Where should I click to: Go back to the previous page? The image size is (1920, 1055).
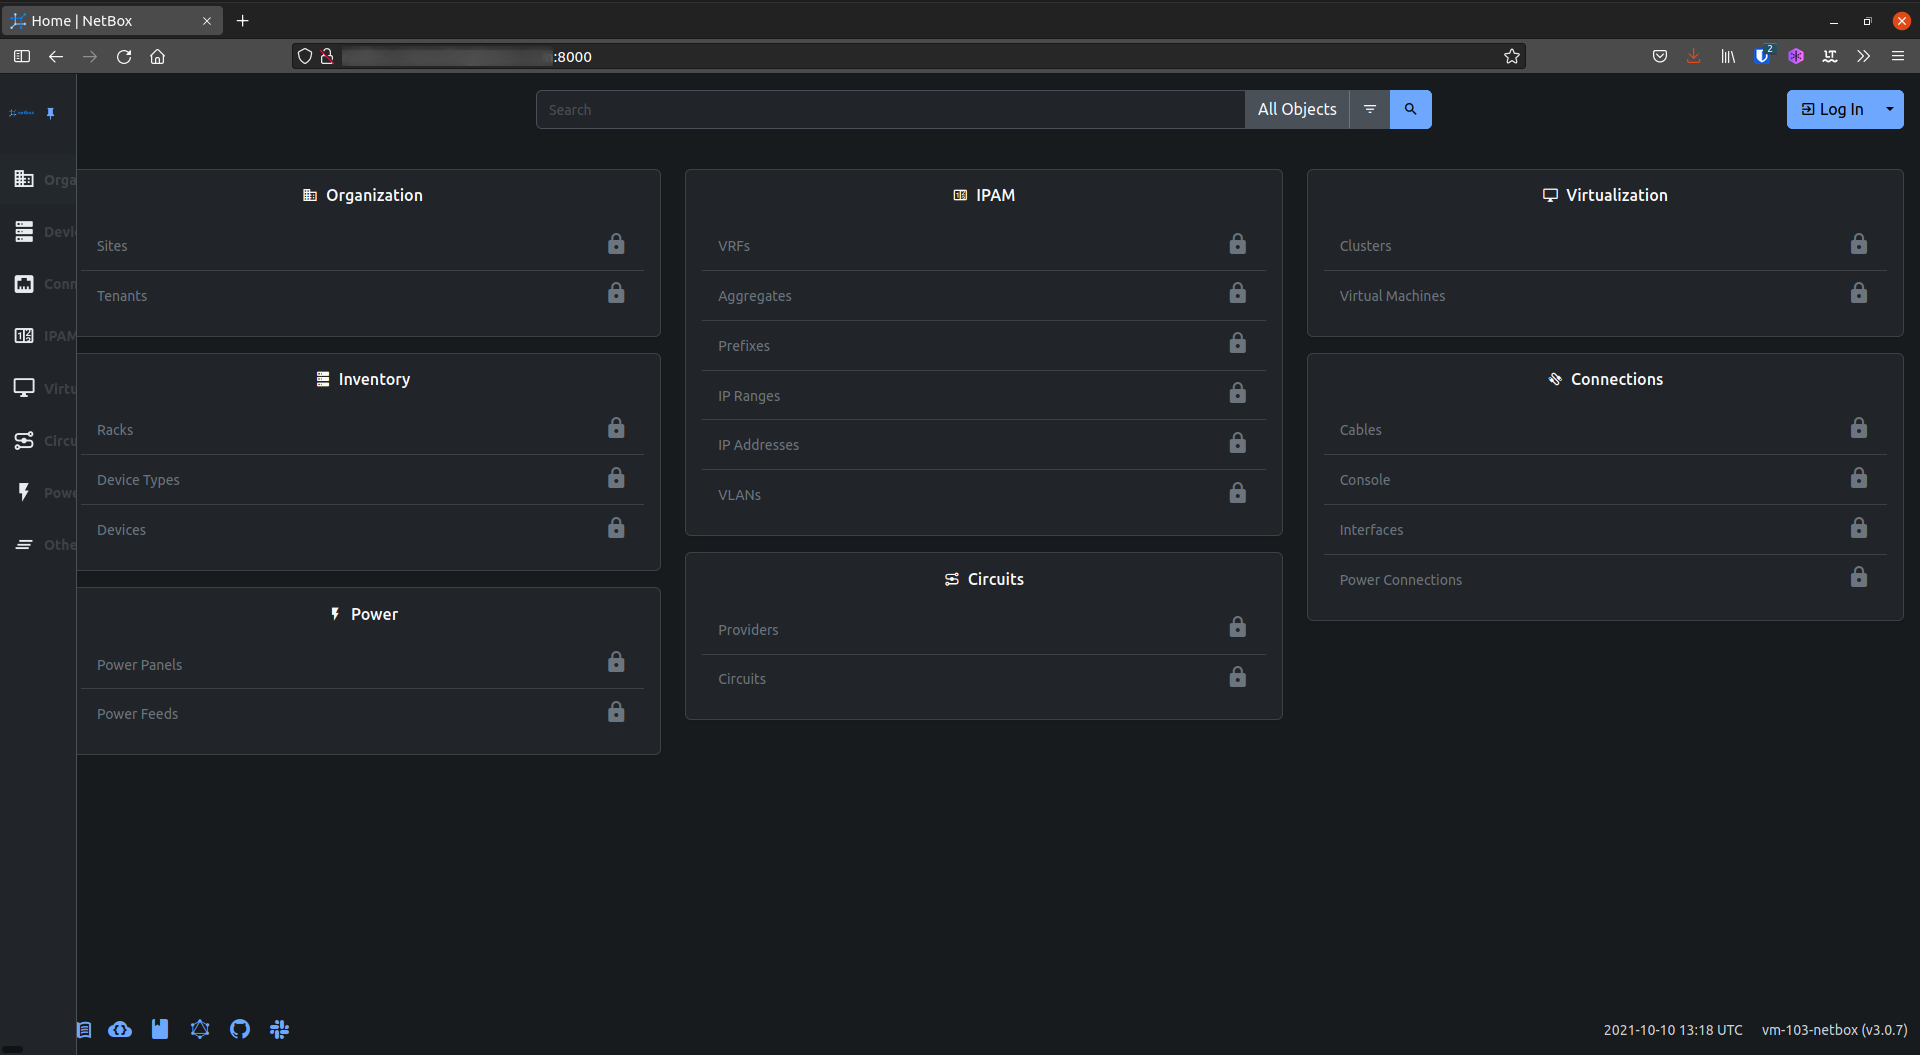(x=56, y=56)
